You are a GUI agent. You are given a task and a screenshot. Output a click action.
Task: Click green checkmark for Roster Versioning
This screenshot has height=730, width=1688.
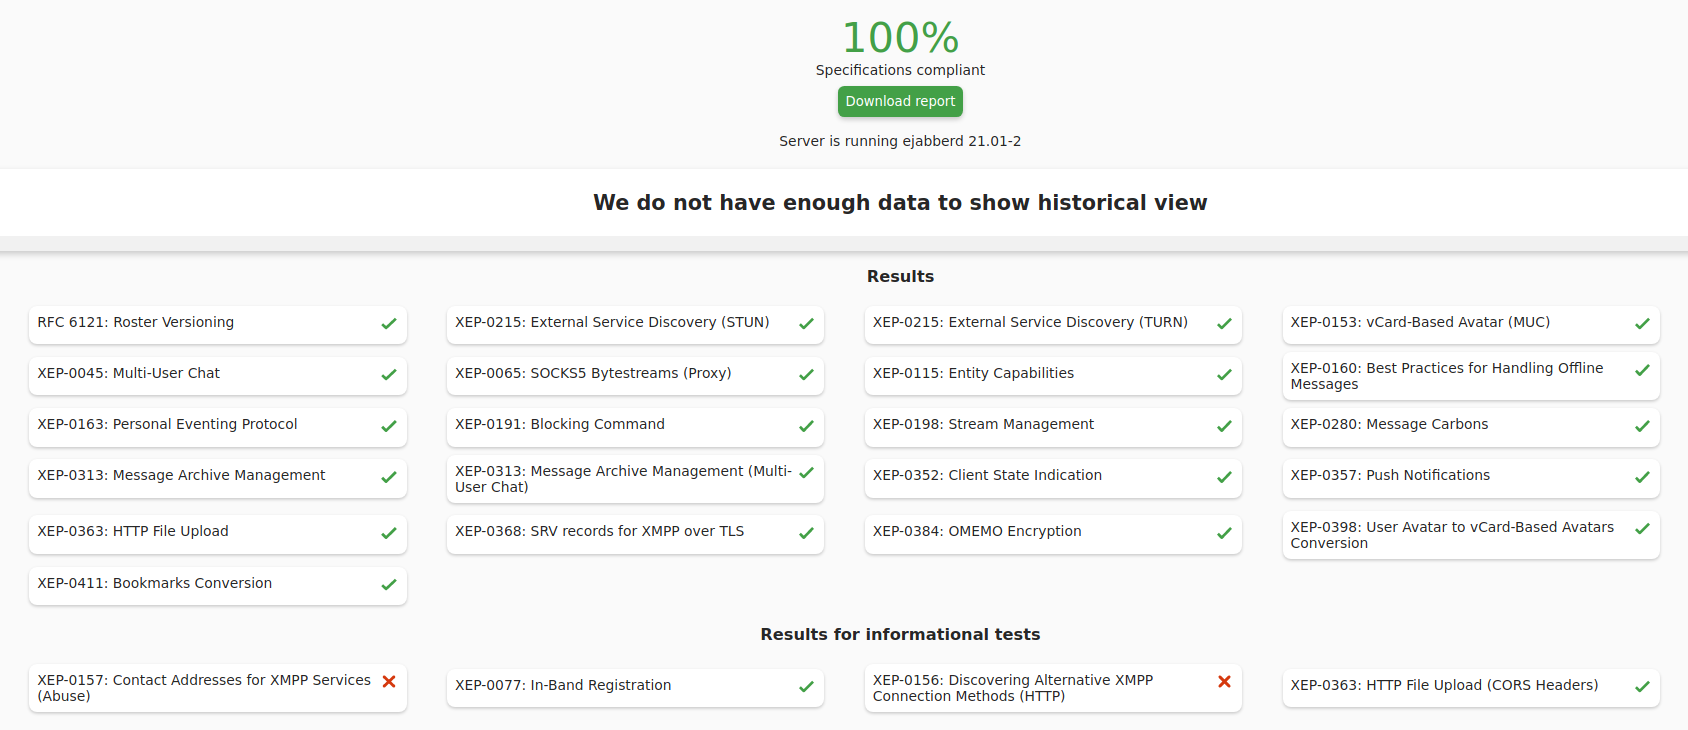tap(389, 324)
